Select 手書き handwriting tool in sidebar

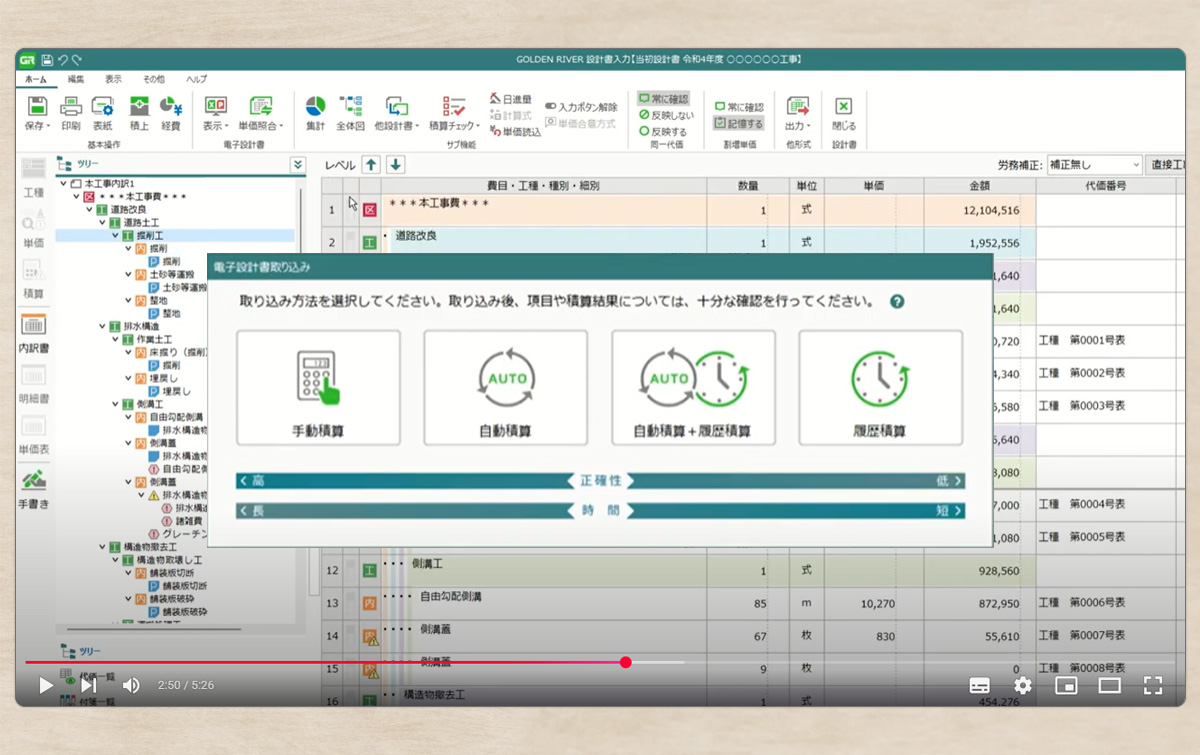pyautogui.click(x=34, y=489)
